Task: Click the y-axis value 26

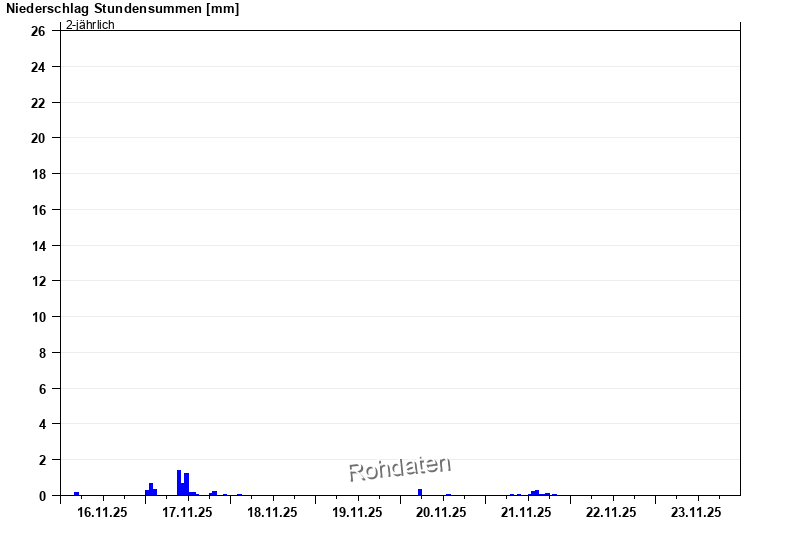Action: click(38, 31)
